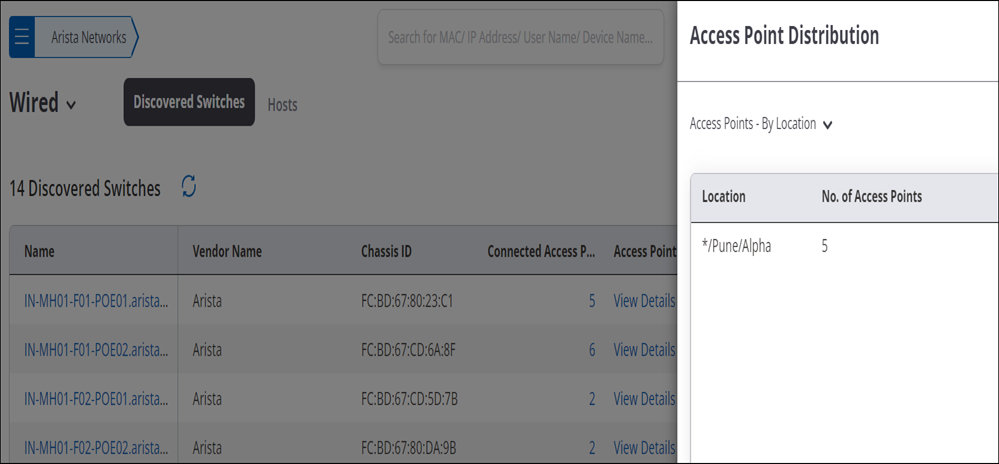Sort by No. of Access Points column
999x464 pixels.
coord(872,197)
